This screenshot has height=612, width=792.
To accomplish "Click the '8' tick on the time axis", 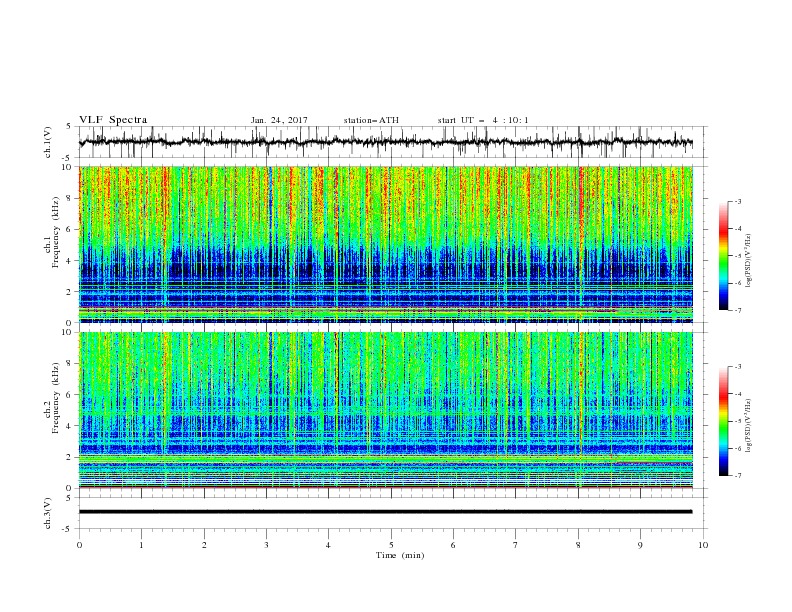I will click(578, 545).
